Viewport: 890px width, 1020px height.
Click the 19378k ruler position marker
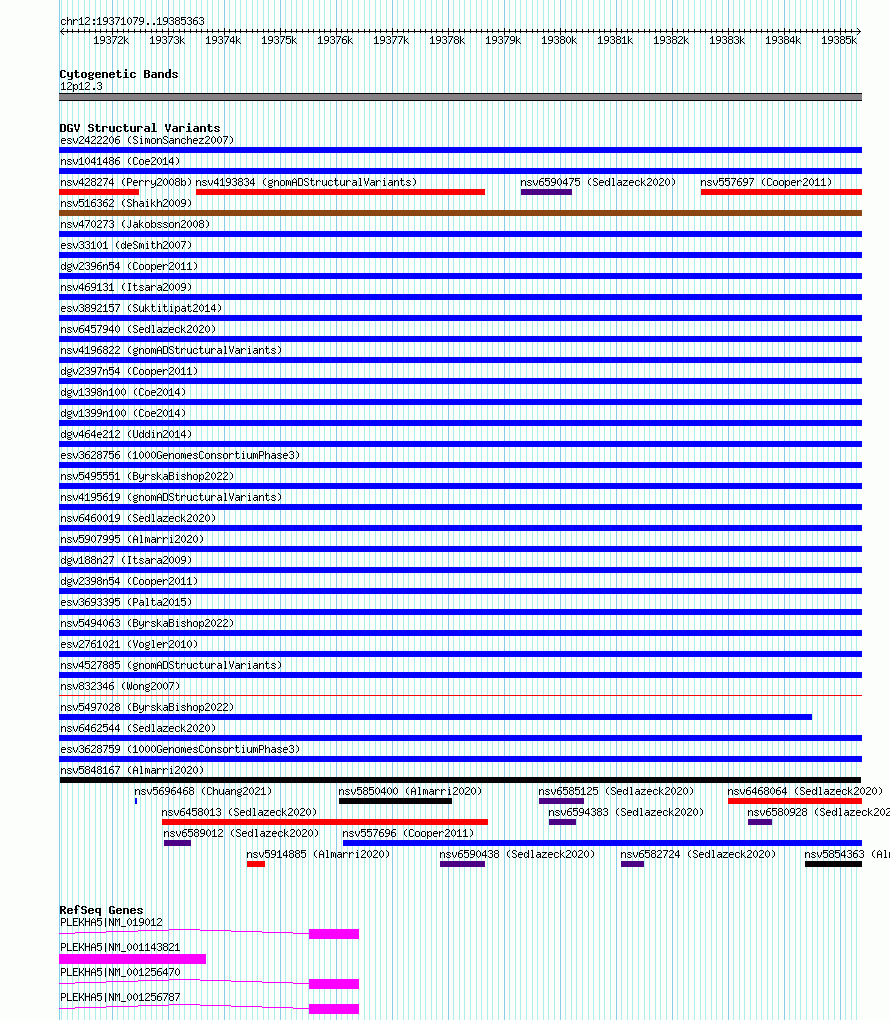pyautogui.click(x=447, y=40)
